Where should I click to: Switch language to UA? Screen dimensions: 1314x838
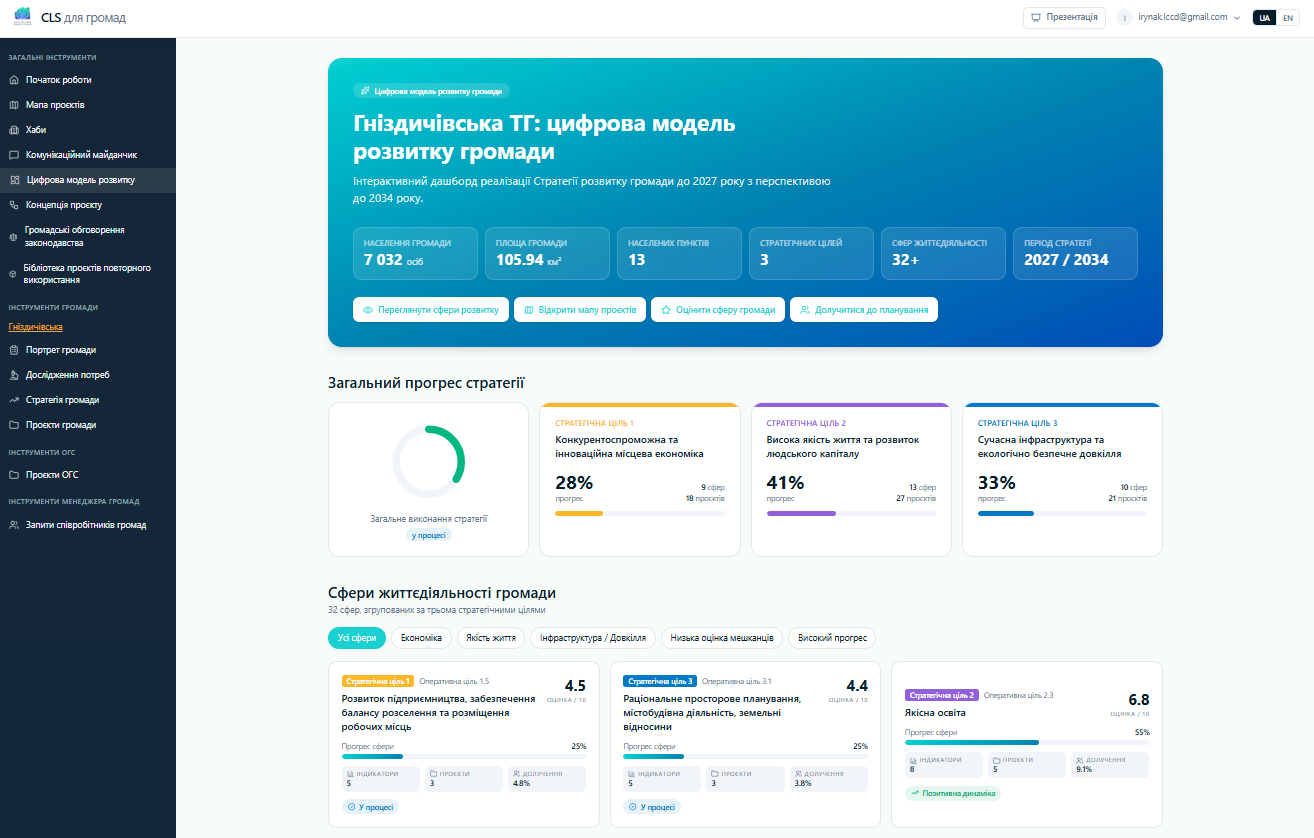(1265, 18)
